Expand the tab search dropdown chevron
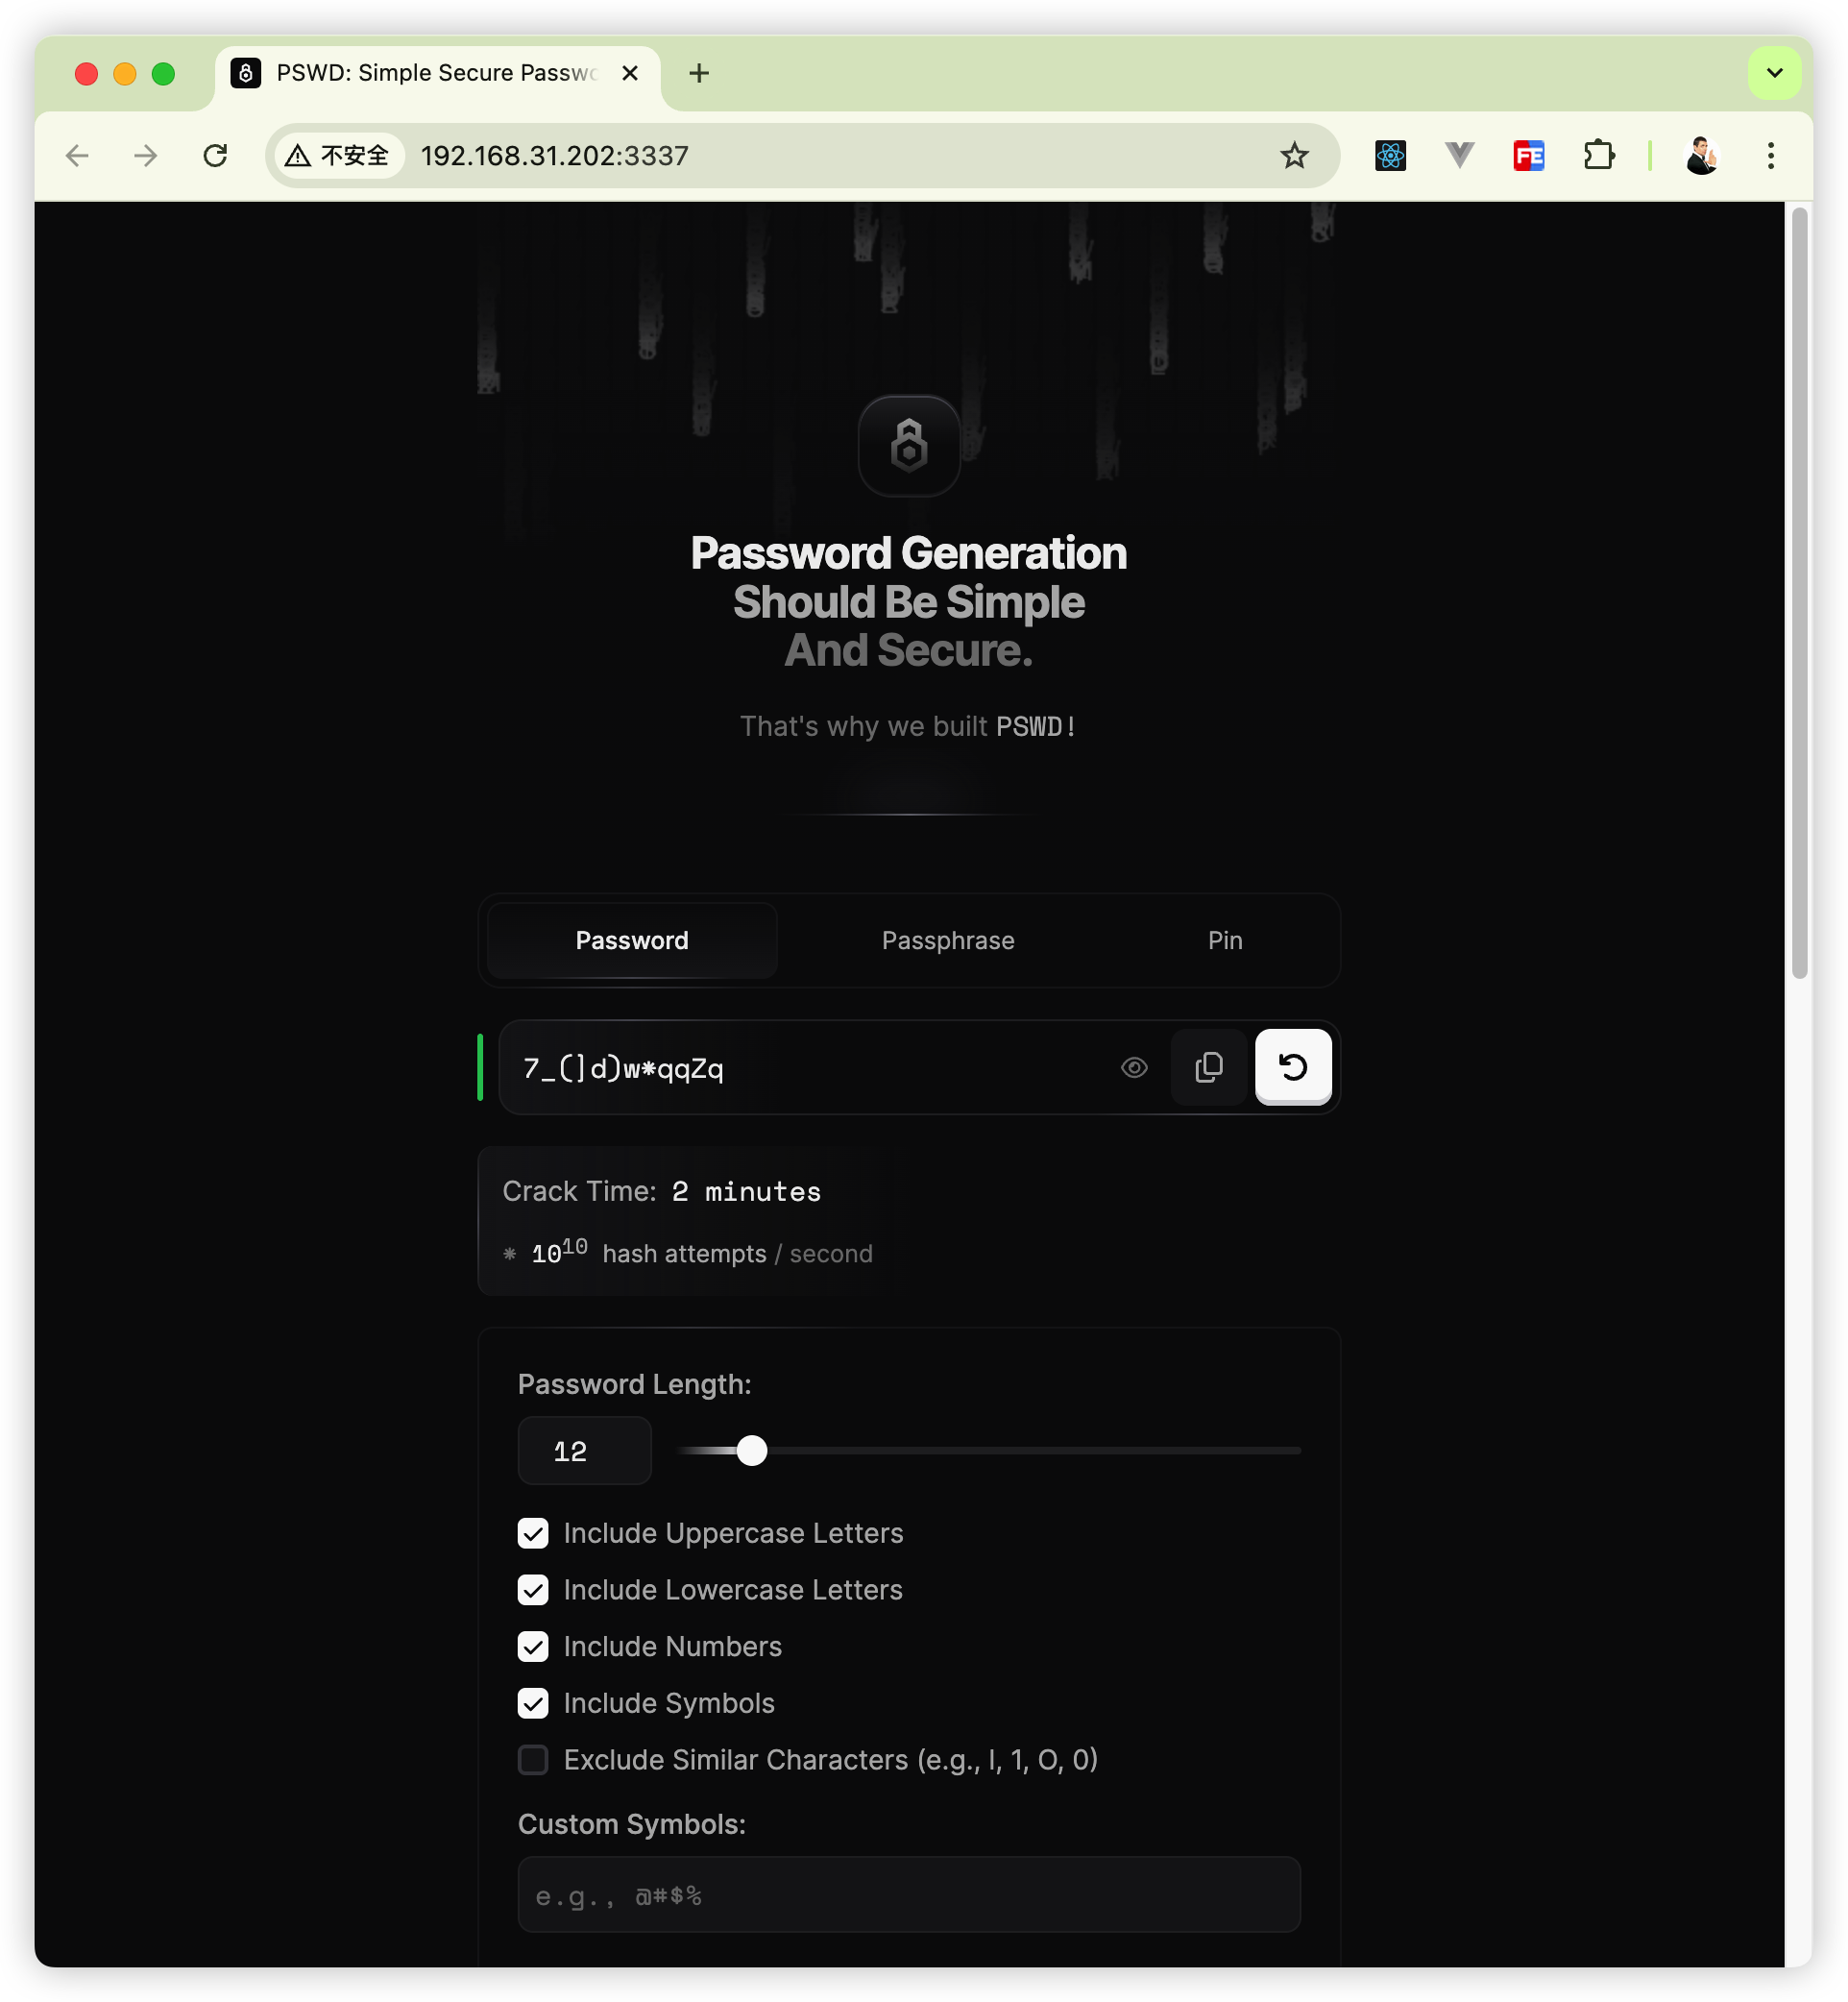1848x2002 pixels. click(1774, 73)
